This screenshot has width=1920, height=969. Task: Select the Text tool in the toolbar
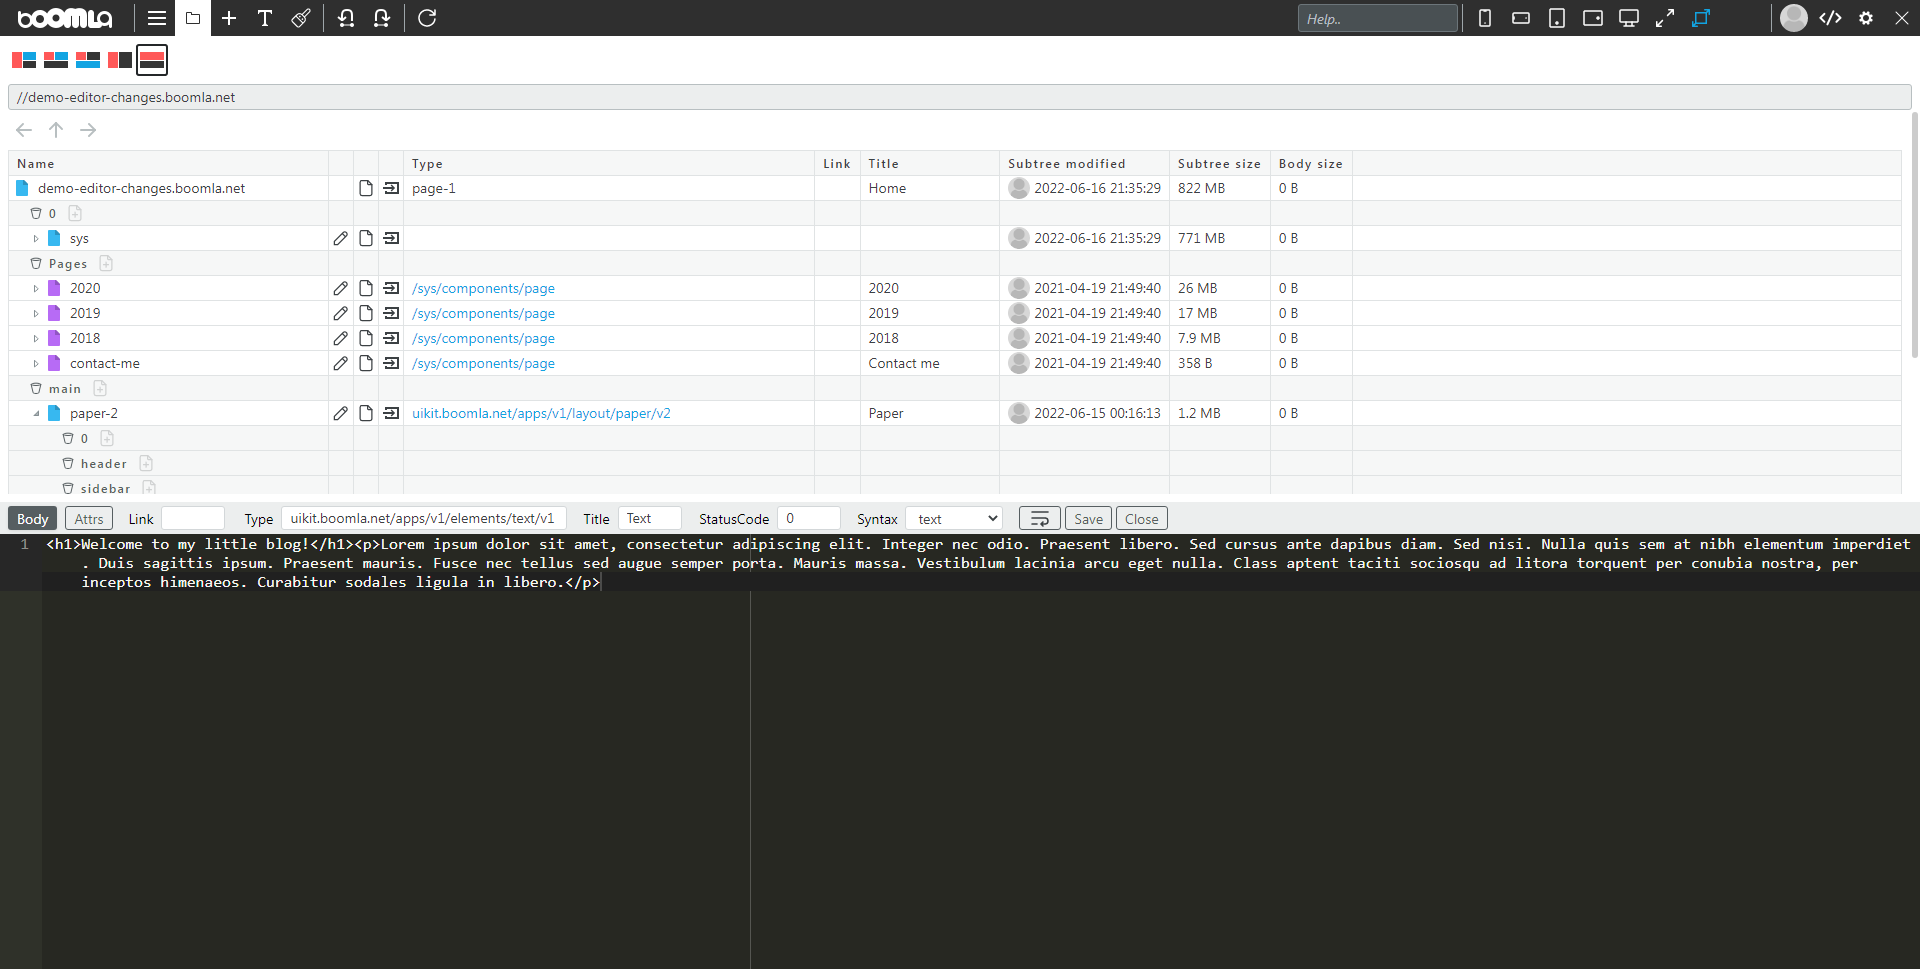265,18
